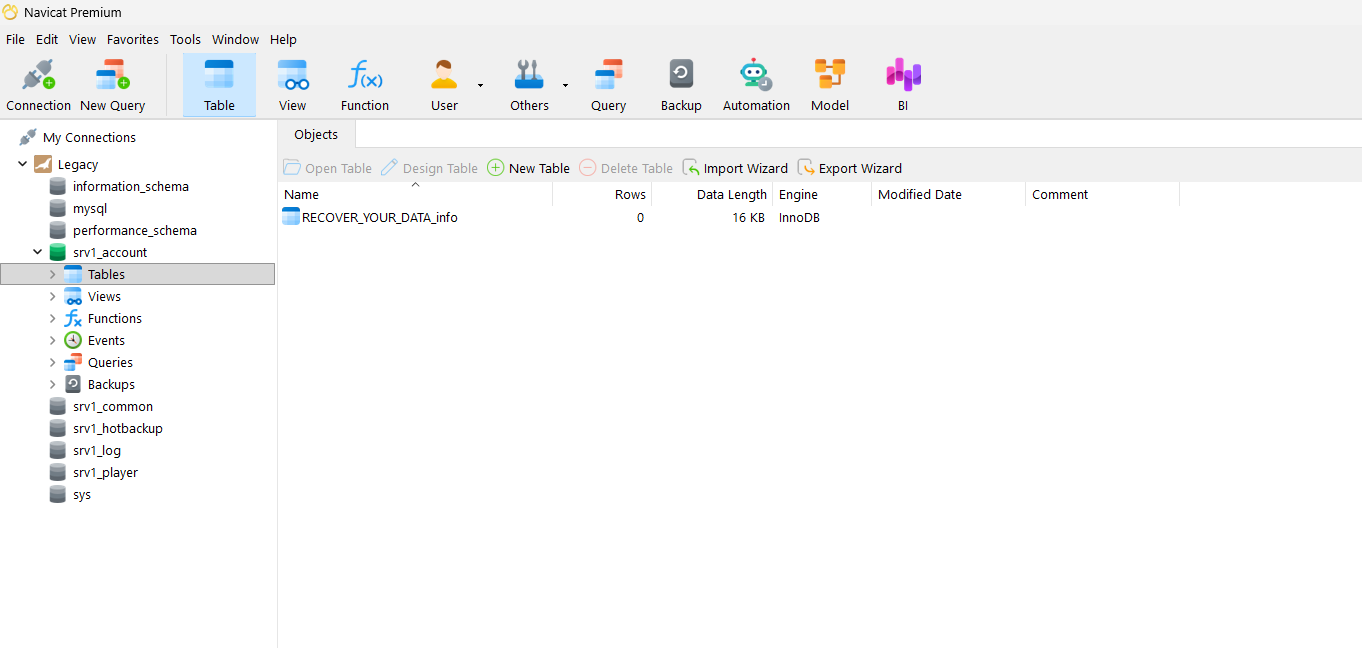Create a New Query from toolbar

point(112,86)
